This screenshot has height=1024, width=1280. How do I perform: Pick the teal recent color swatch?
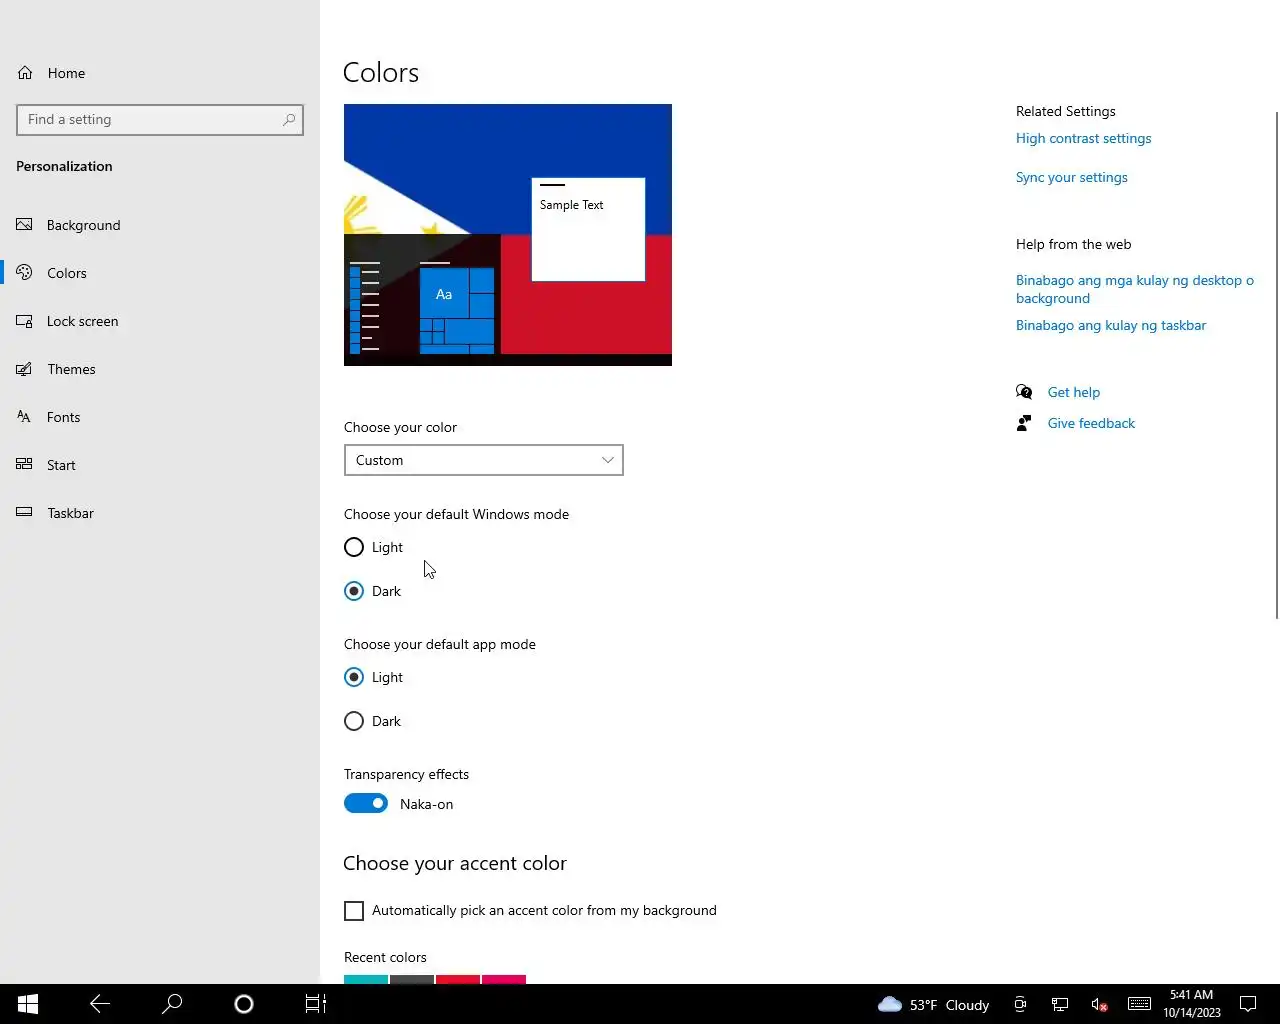click(366, 980)
